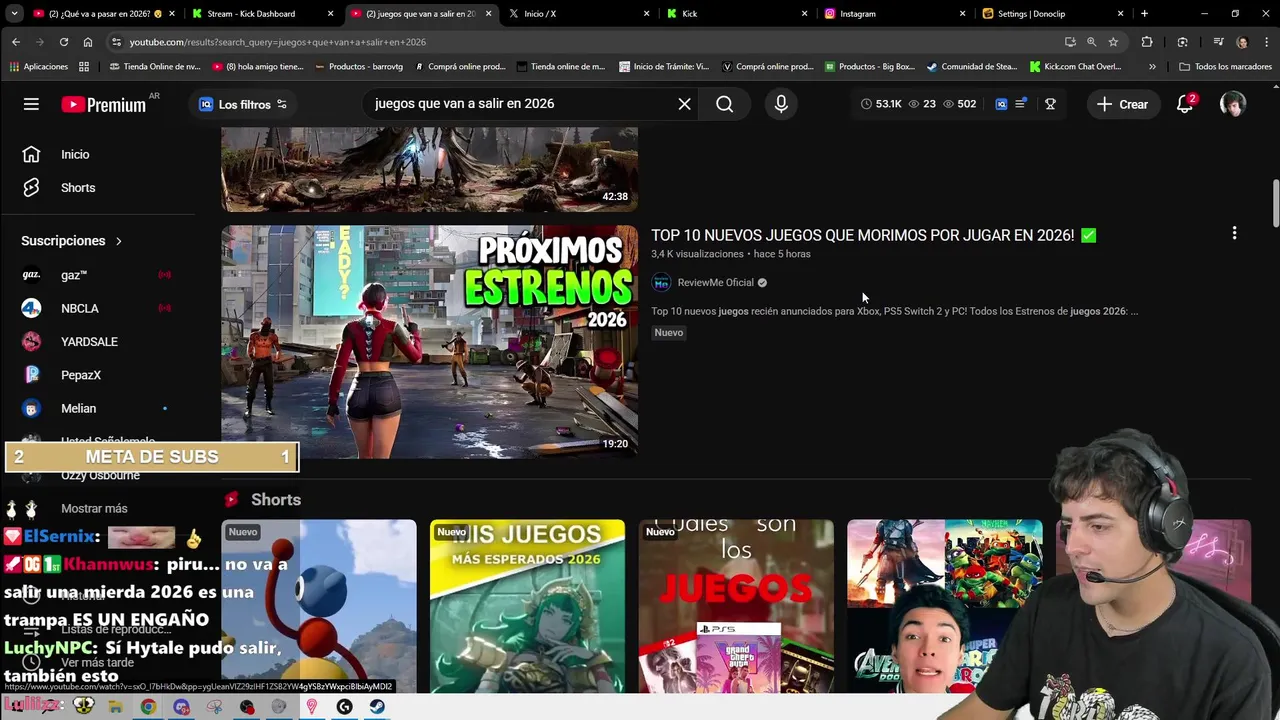Clear the search query with the X
Image resolution: width=1280 pixels, height=720 pixels.
[x=684, y=104]
